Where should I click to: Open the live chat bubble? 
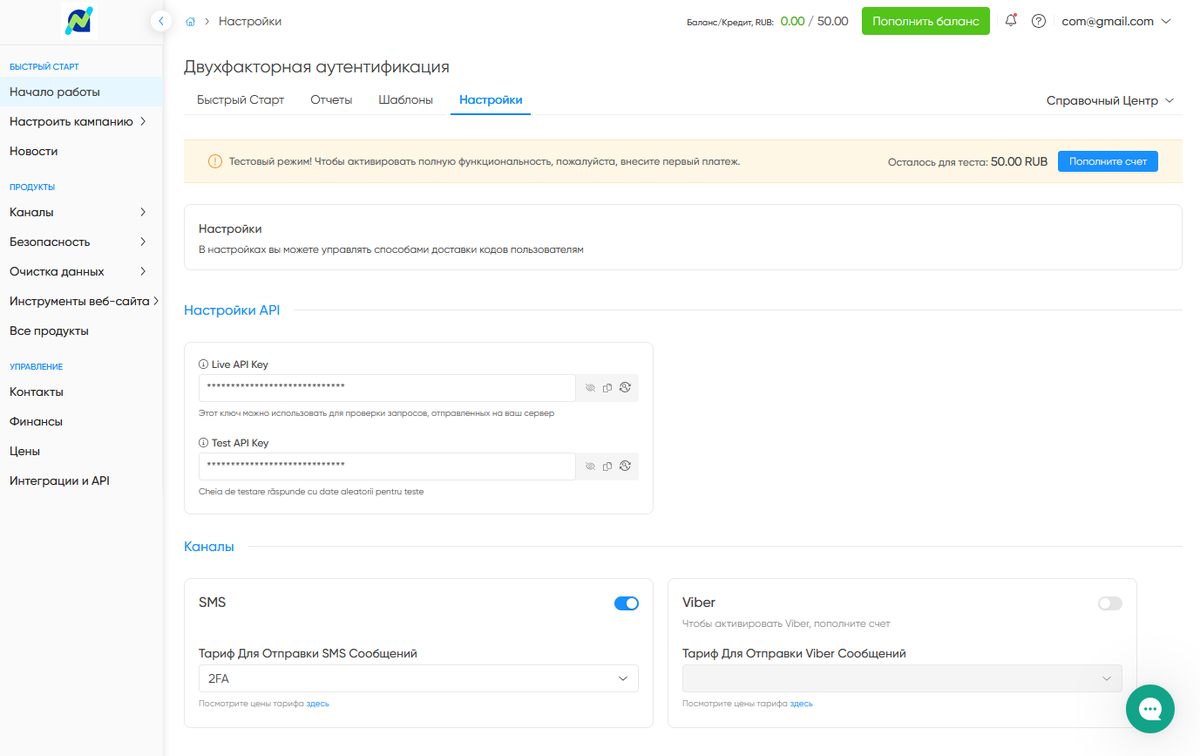pyautogui.click(x=1150, y=709)
